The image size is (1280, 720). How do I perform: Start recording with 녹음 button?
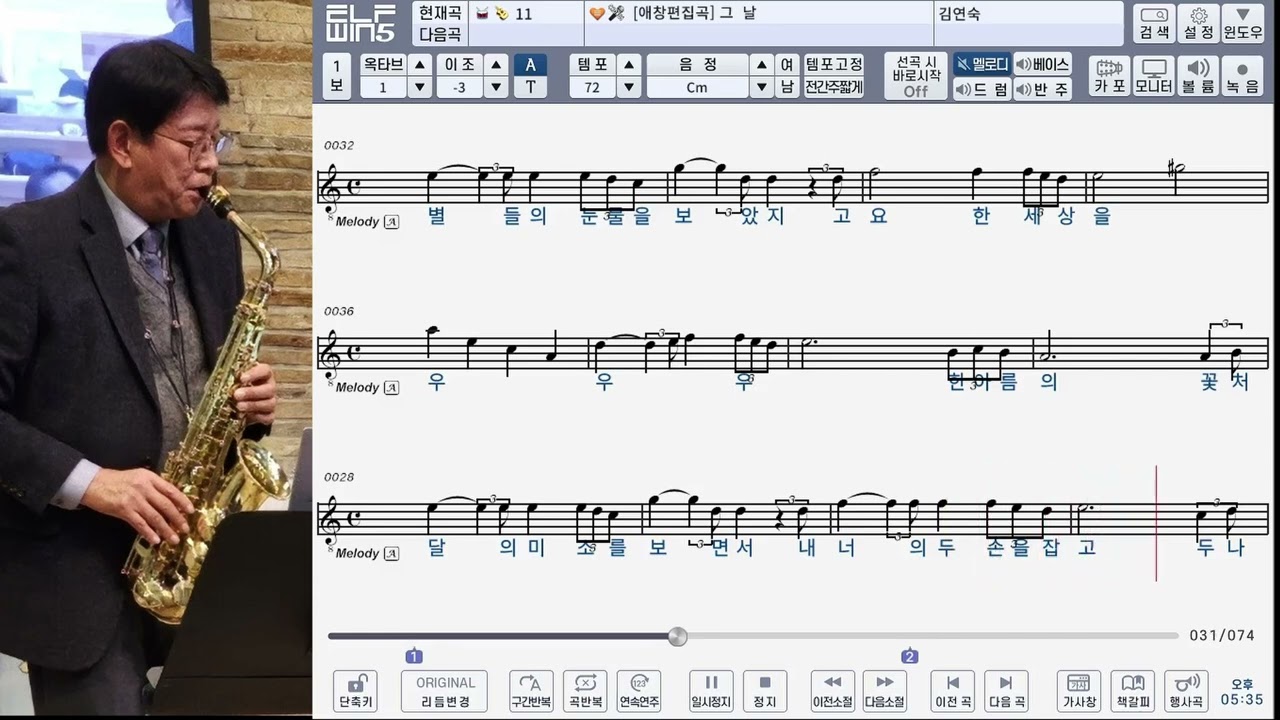point(1243,76)
